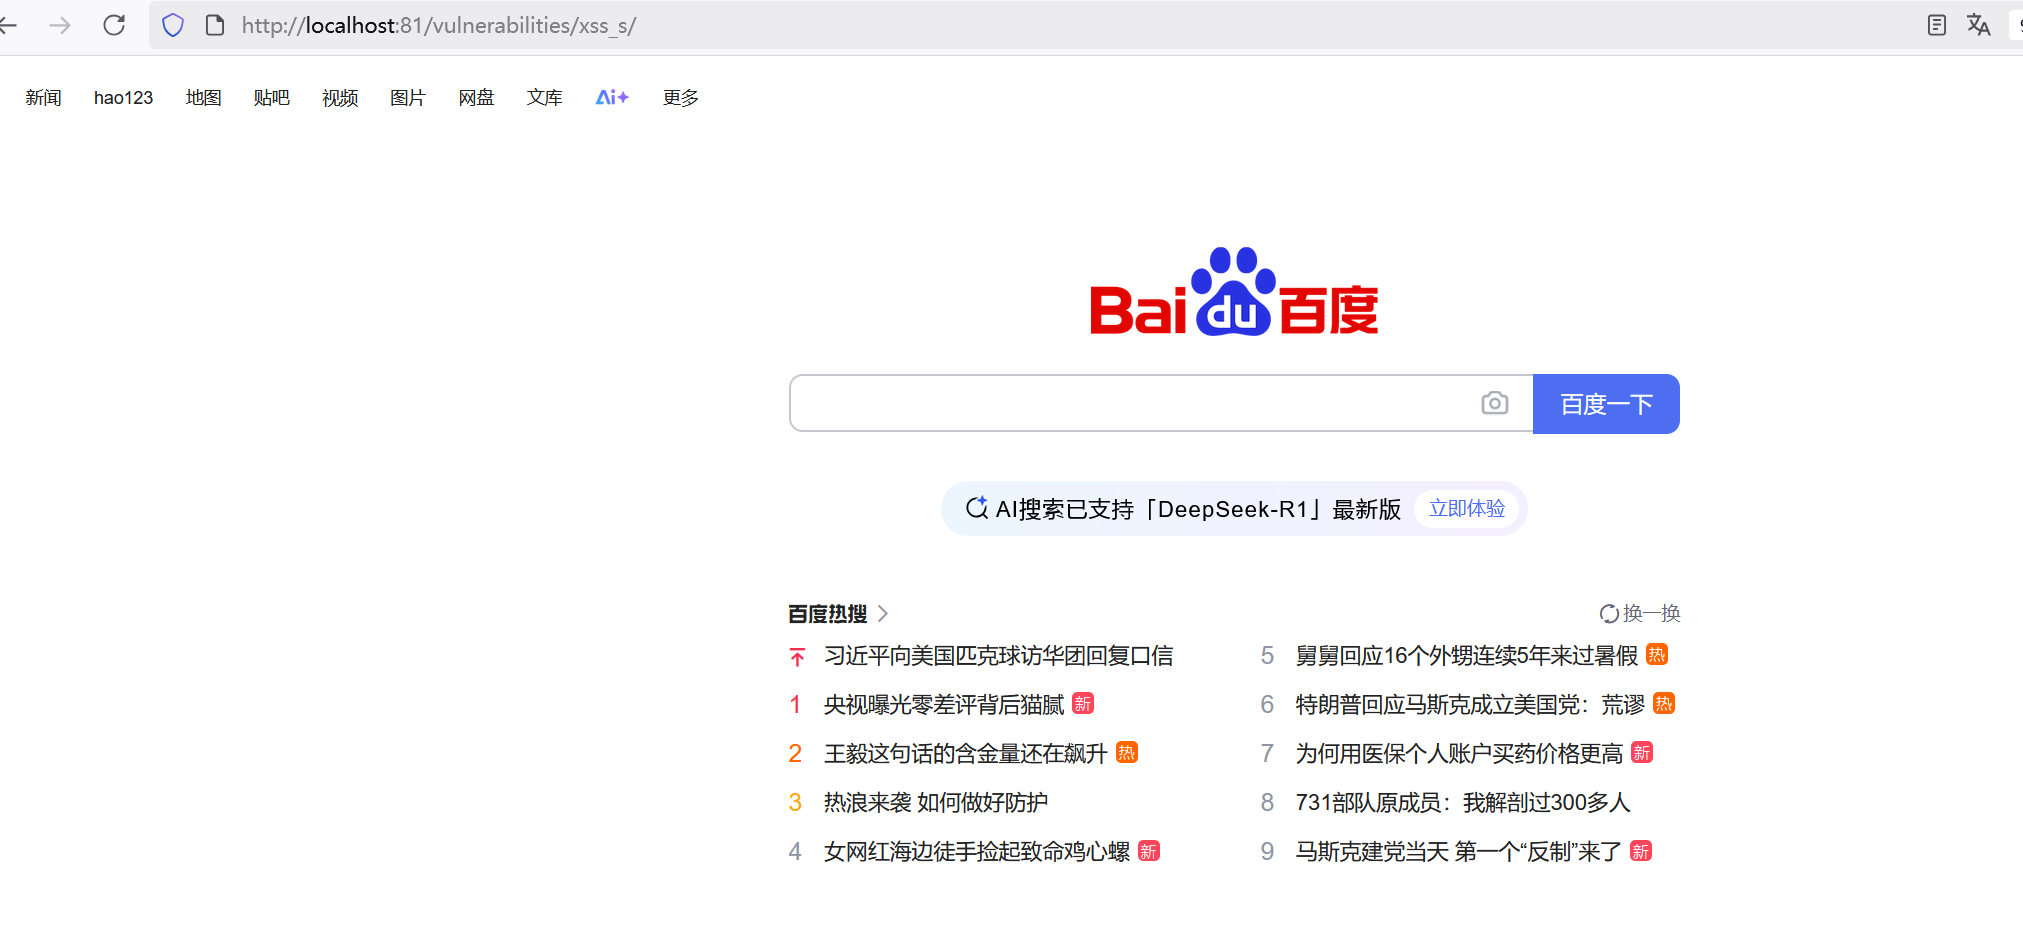Open the 网盘 navigation item
Viewport: 2023px width, 942px height.
pos(477,97)
